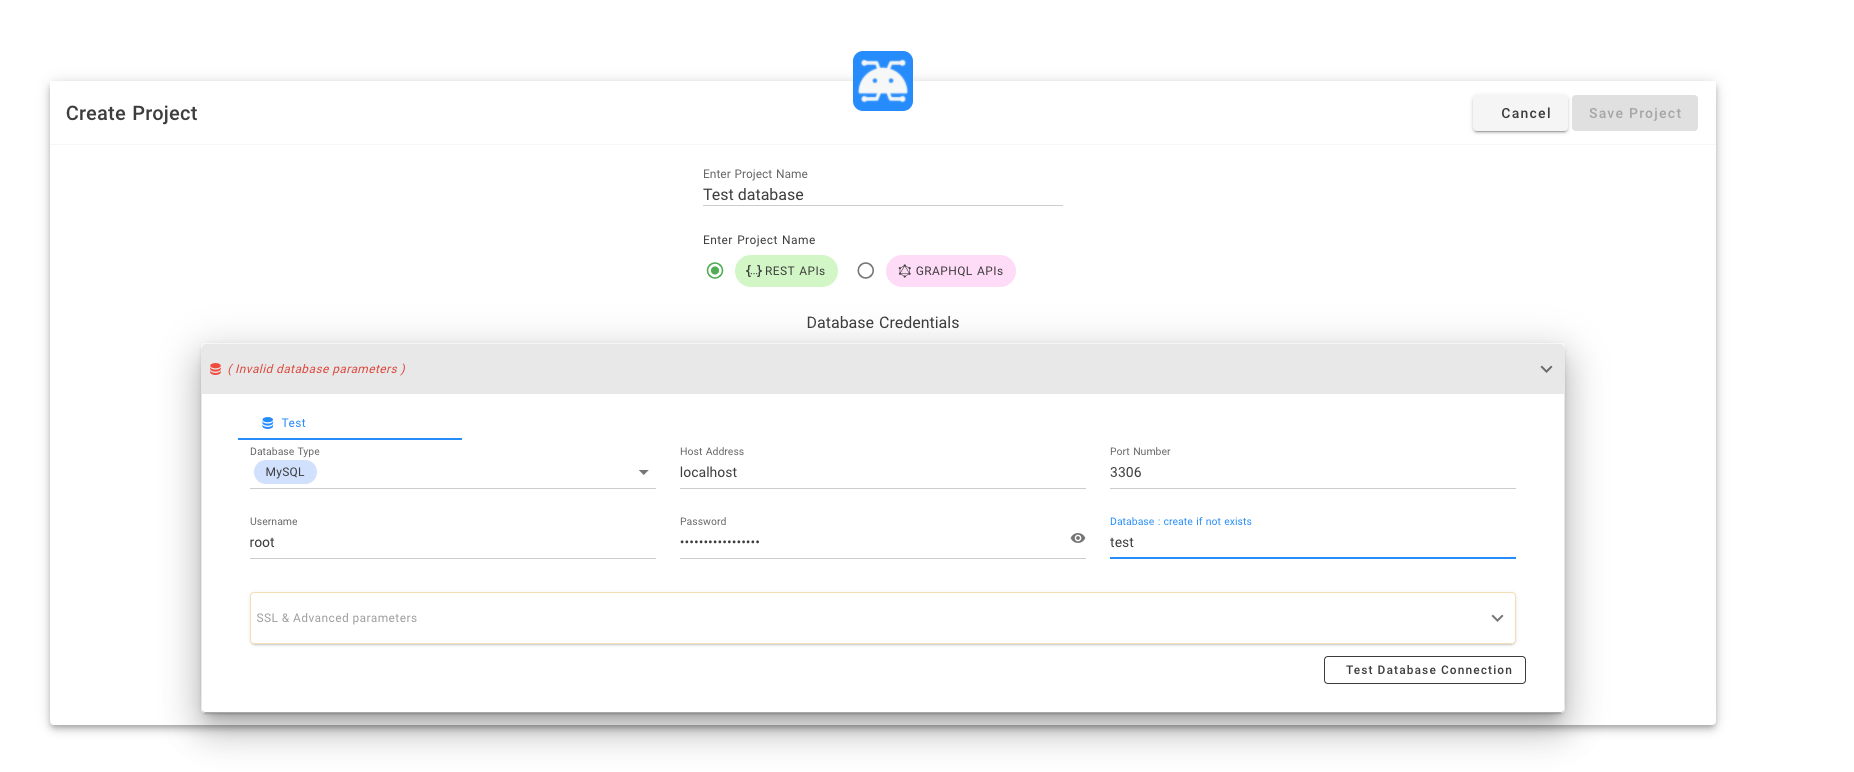Click the GRAPHQL APIs pink chip
1854x772 pixels.
(951, 271)
